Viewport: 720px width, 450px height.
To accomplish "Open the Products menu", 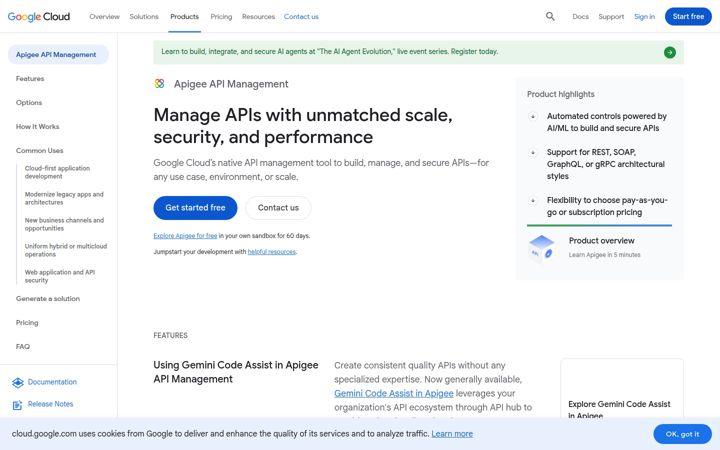I will point(185,17).
